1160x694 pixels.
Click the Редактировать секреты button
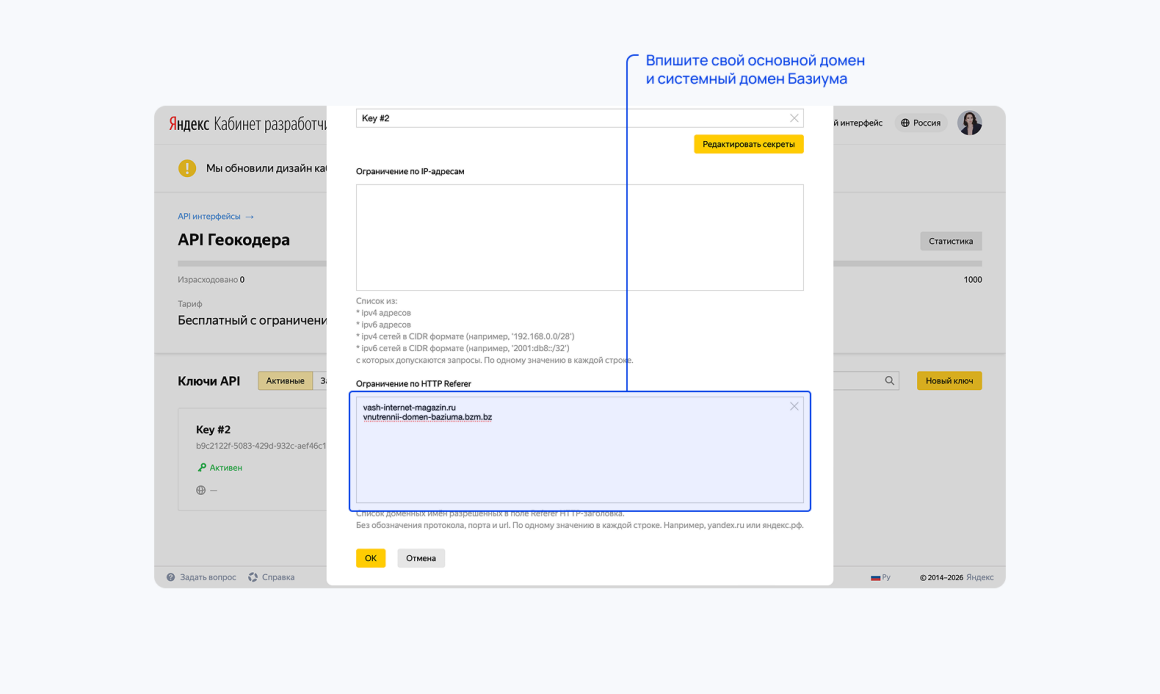749,144
